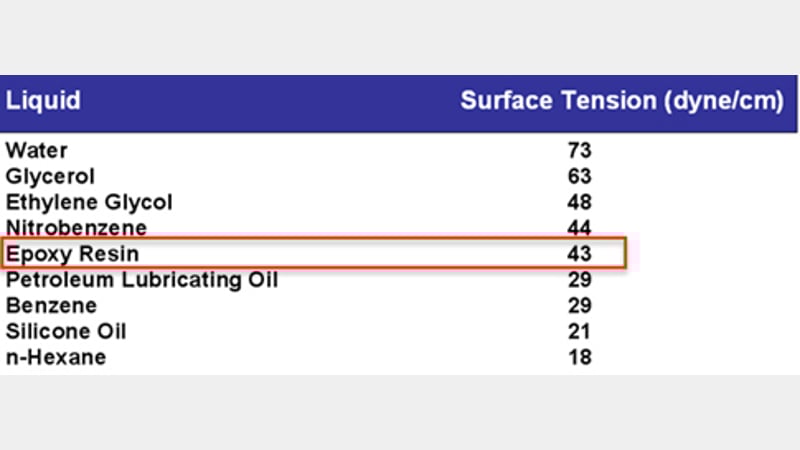Viewport: 800px width, 450px height.
Task: Select the Nitrobenzene row label
Action: 76,228
